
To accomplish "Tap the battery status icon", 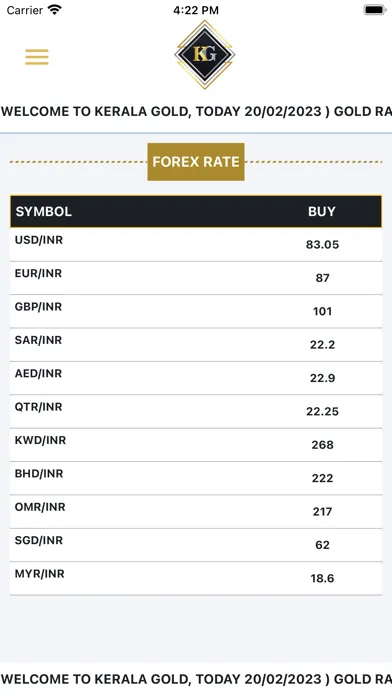I will [375, 10].
